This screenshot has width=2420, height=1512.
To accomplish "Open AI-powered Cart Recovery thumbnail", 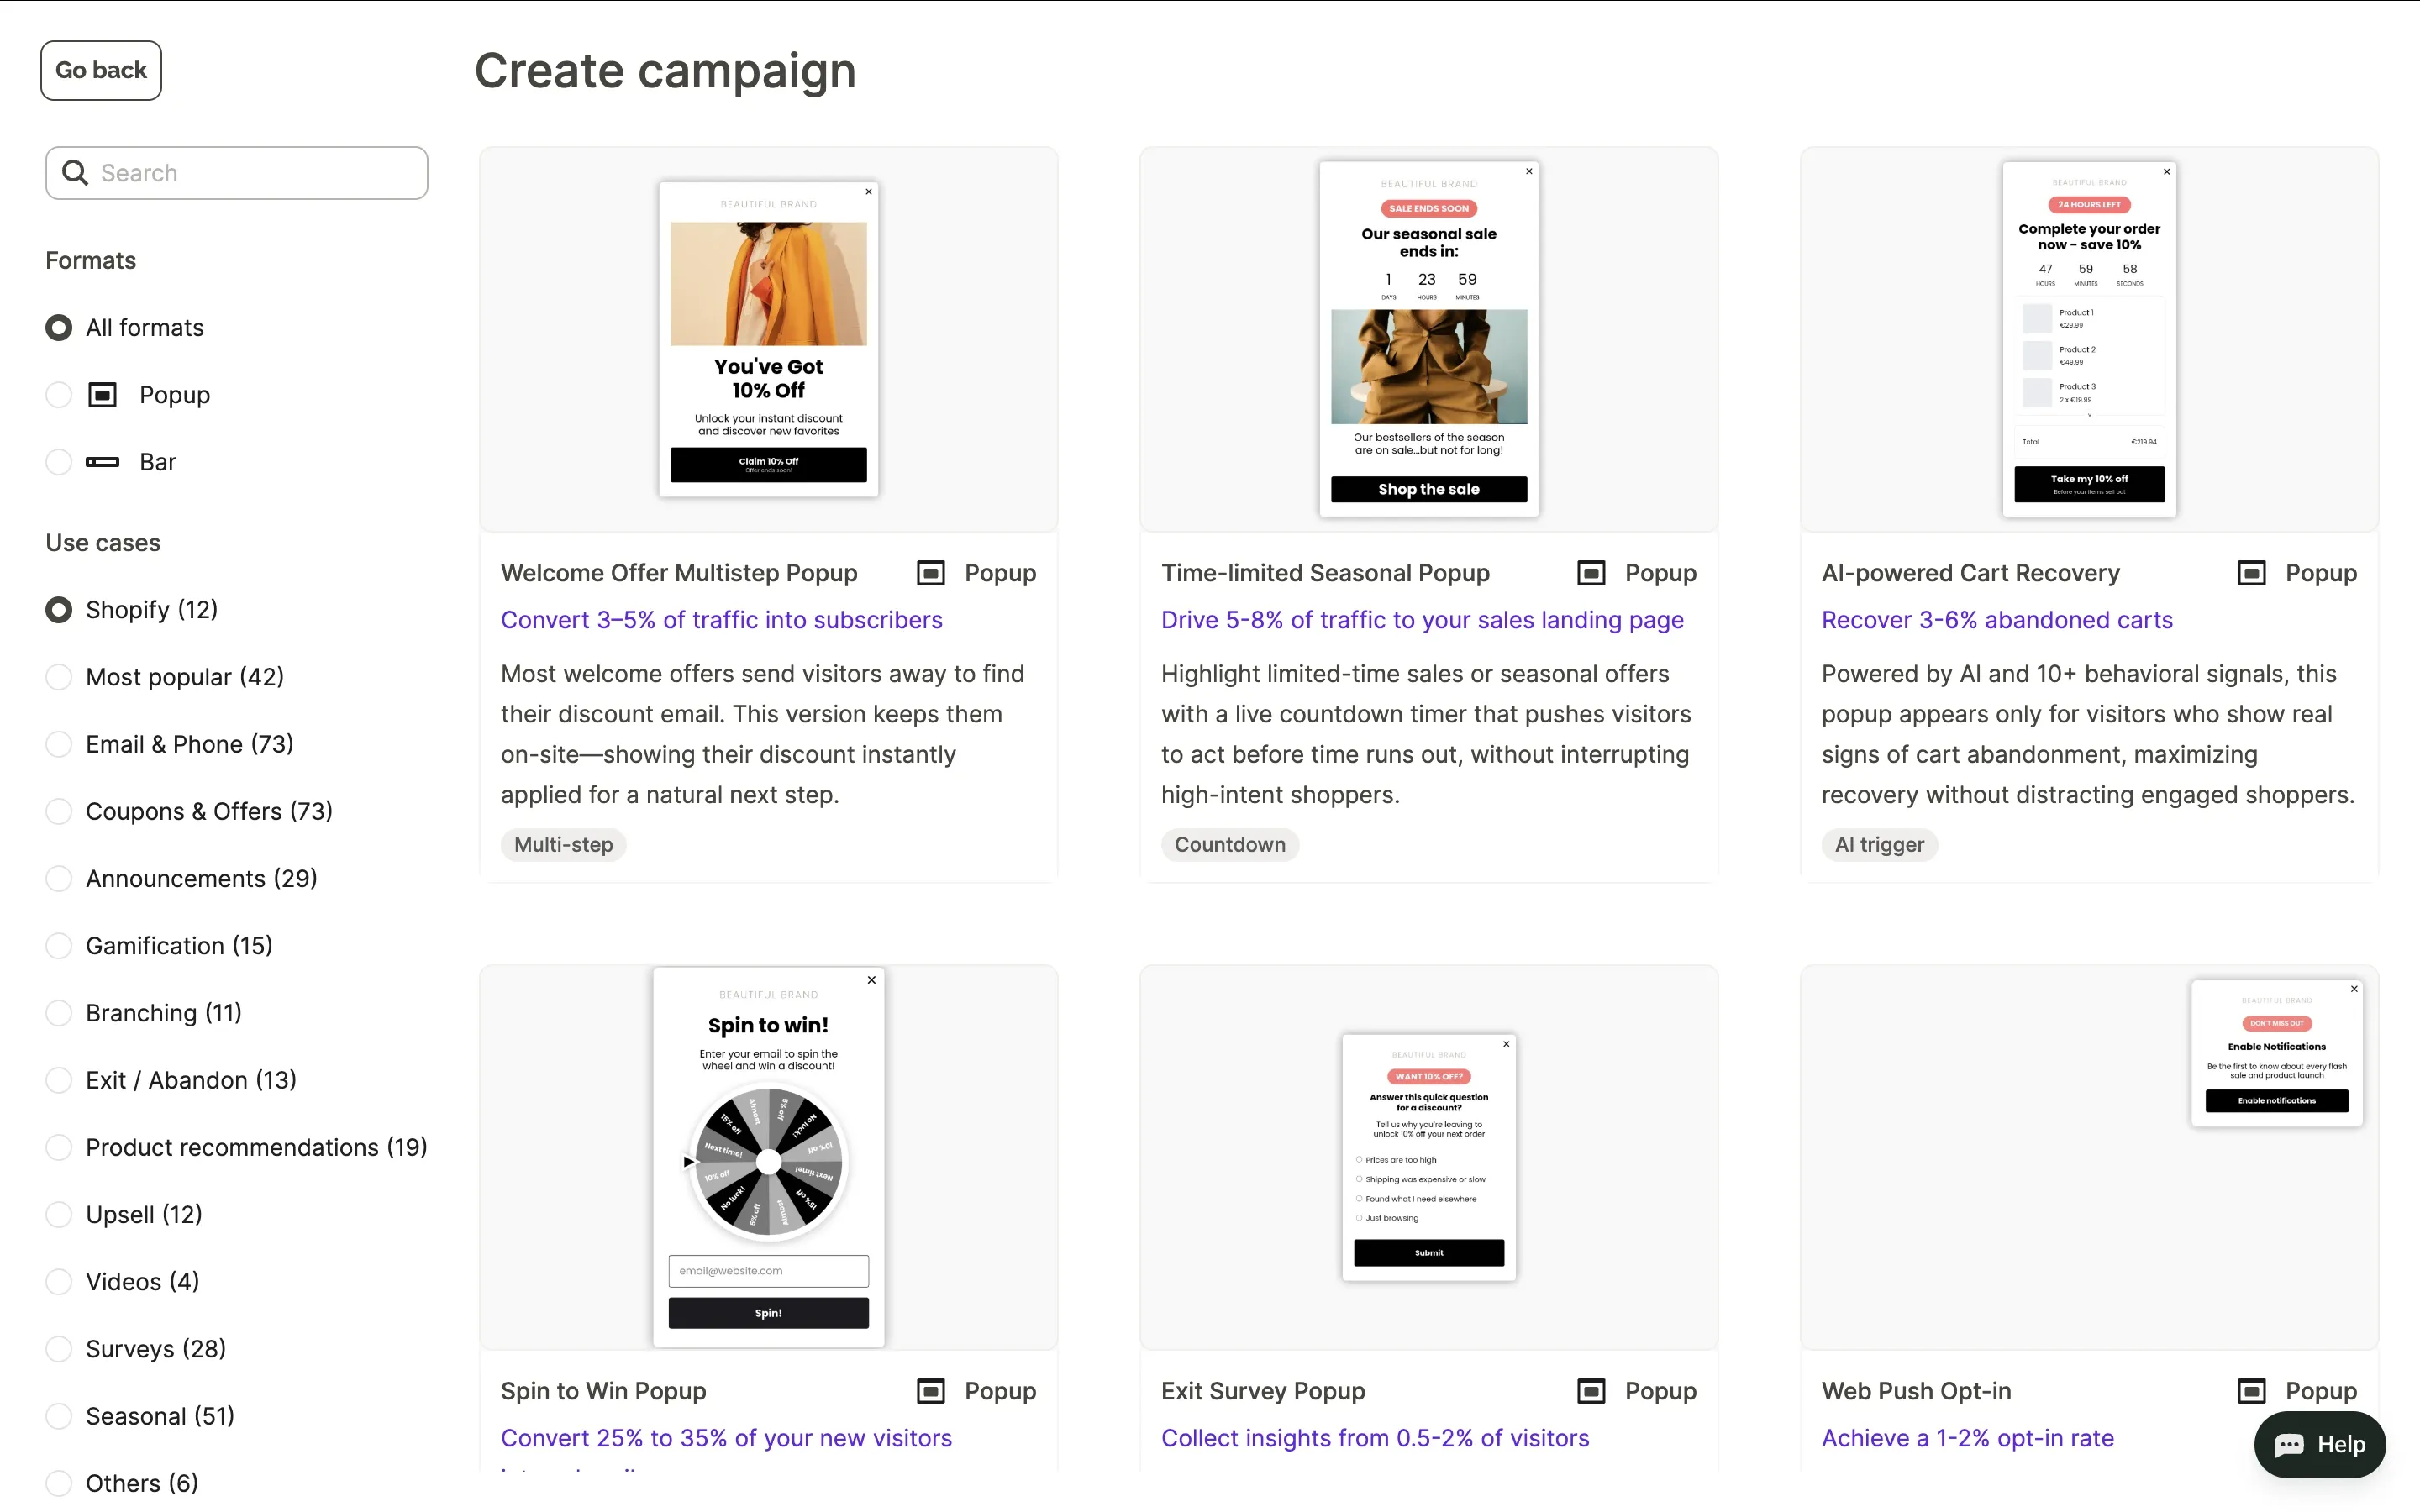I will (2089, 339).
